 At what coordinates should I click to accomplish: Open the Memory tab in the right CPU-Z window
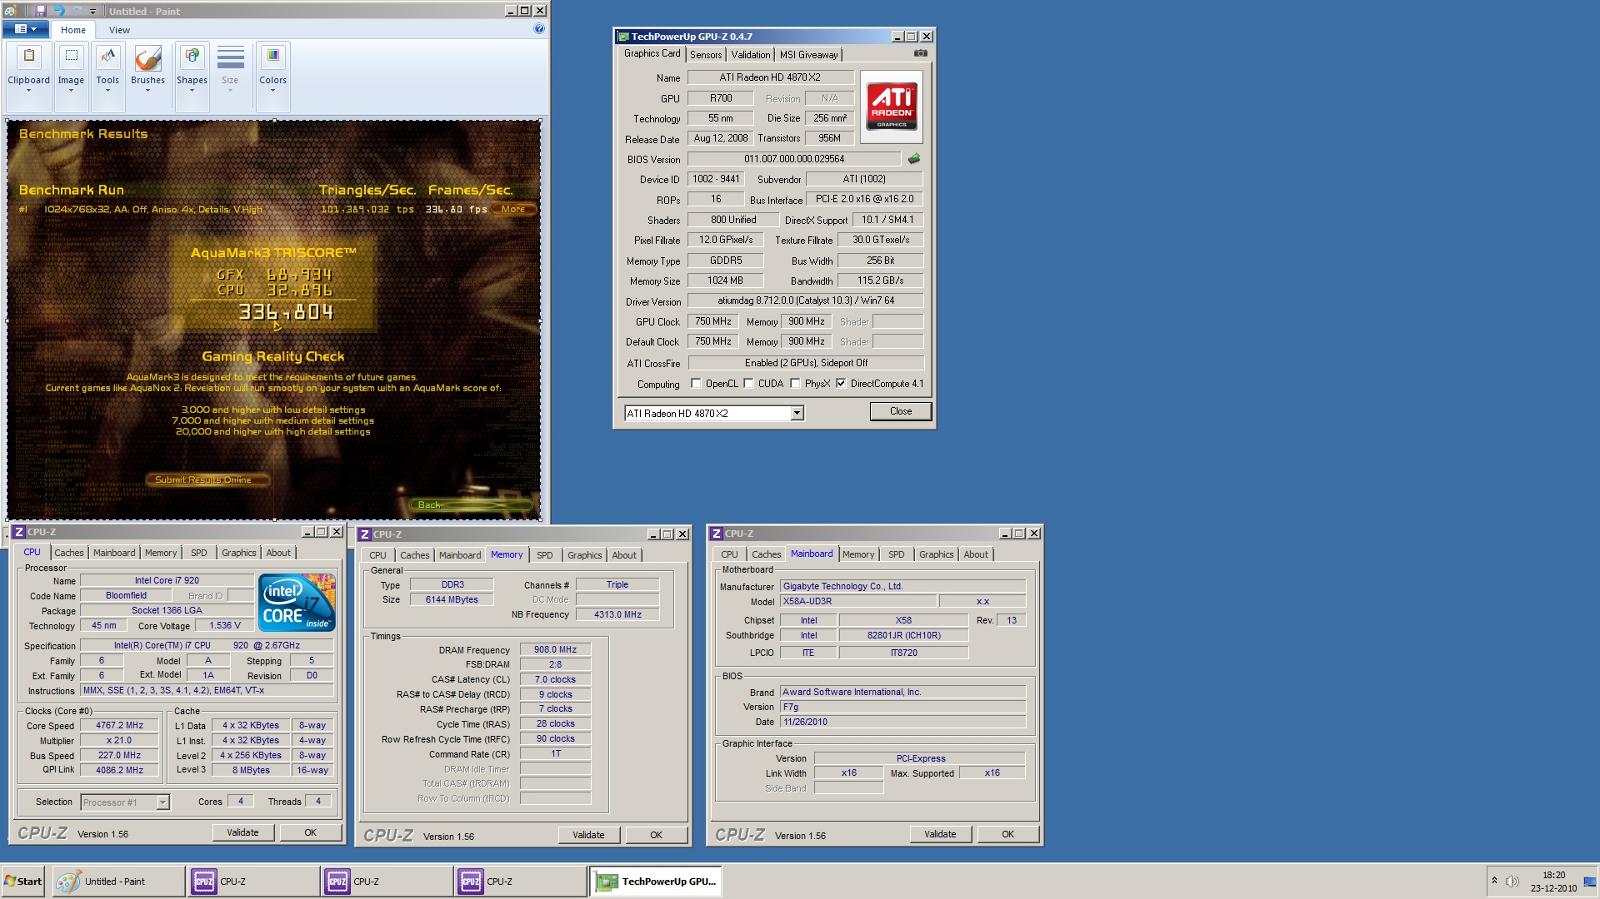point(858,554)
